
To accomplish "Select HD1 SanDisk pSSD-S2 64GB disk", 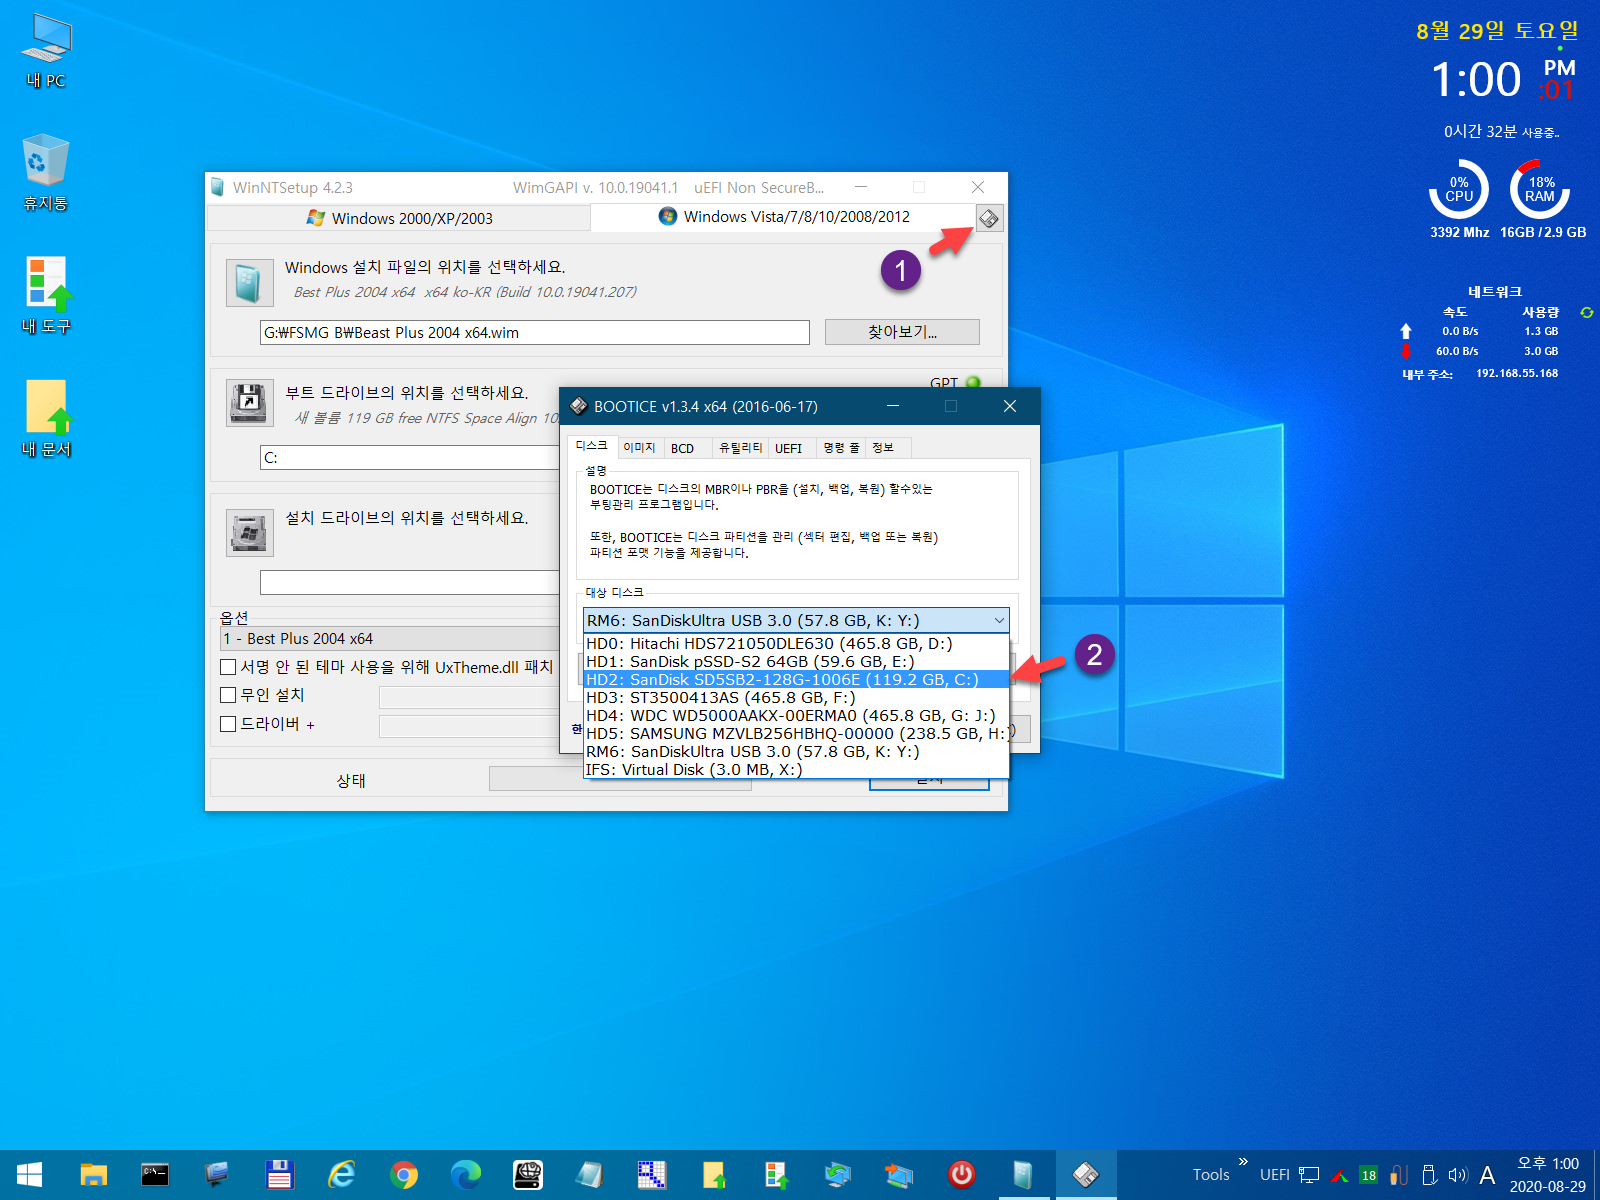I will pyautogui.click(x=796, y=661).
